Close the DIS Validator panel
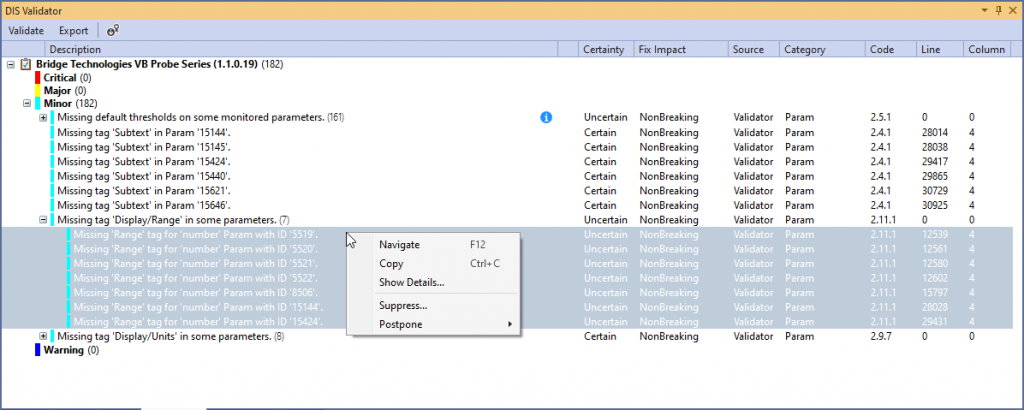Screen dimensions: 1024x410 1013,10
